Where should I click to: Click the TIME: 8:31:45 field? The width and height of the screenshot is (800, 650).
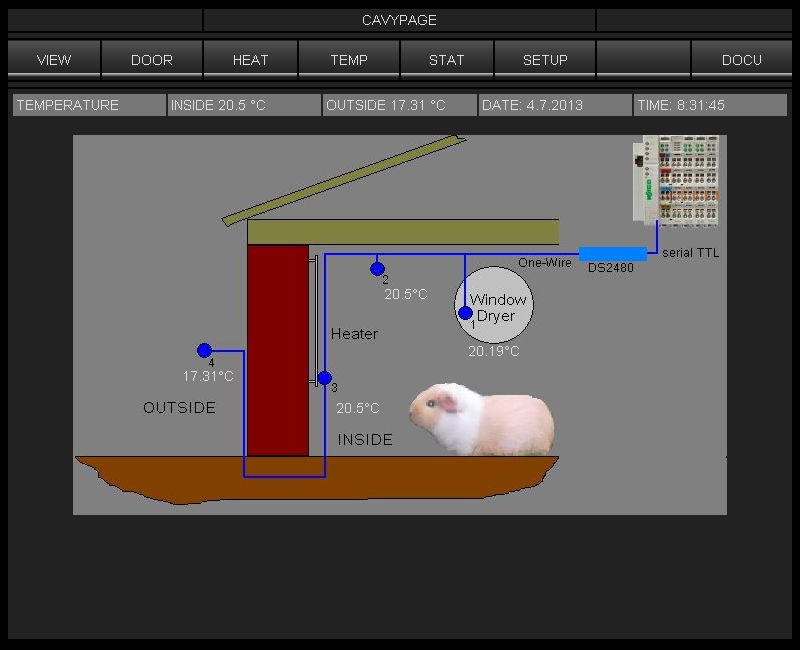pyautogui.click(x=710, y=105)
